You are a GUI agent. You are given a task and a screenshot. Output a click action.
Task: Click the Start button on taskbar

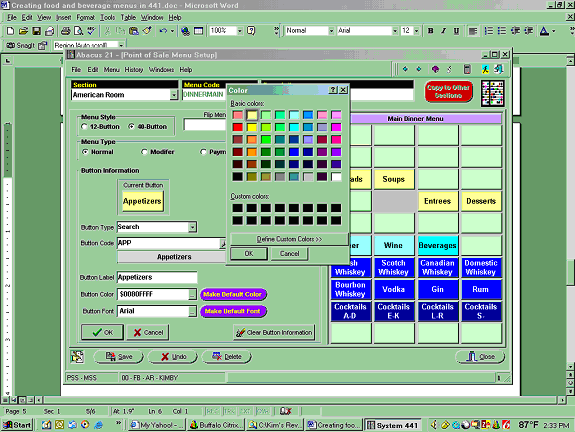17,425
